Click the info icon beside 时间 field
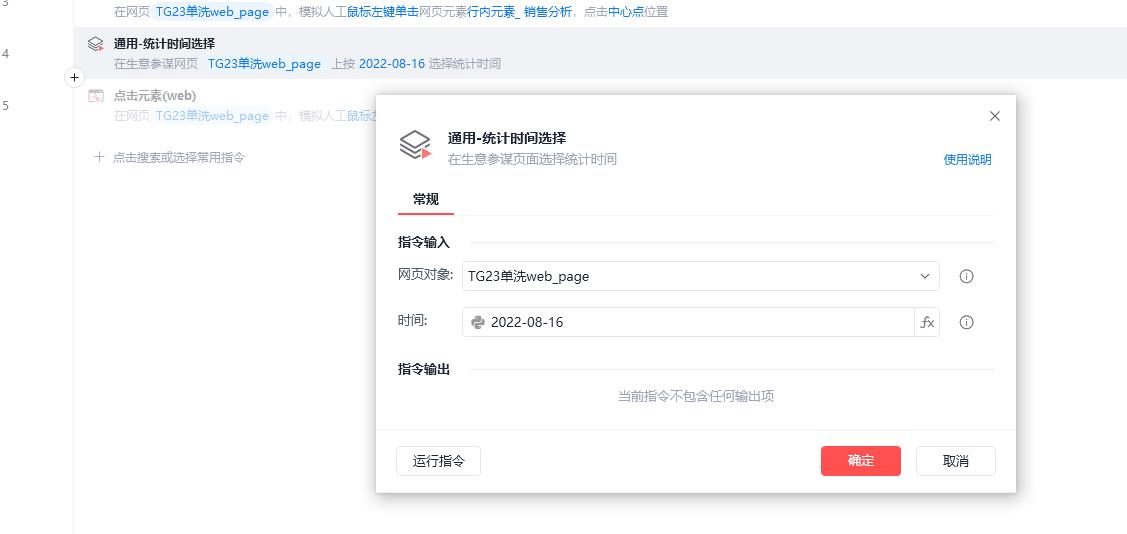Image resolution: width=1127 pixels, height=534 pixels. [966, 323]
